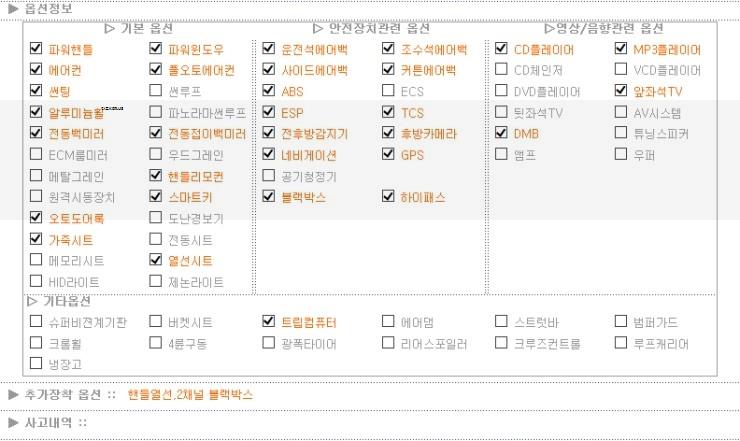Enable the ECS checkbox
This screenshot has width=740, height=441.
388,91
